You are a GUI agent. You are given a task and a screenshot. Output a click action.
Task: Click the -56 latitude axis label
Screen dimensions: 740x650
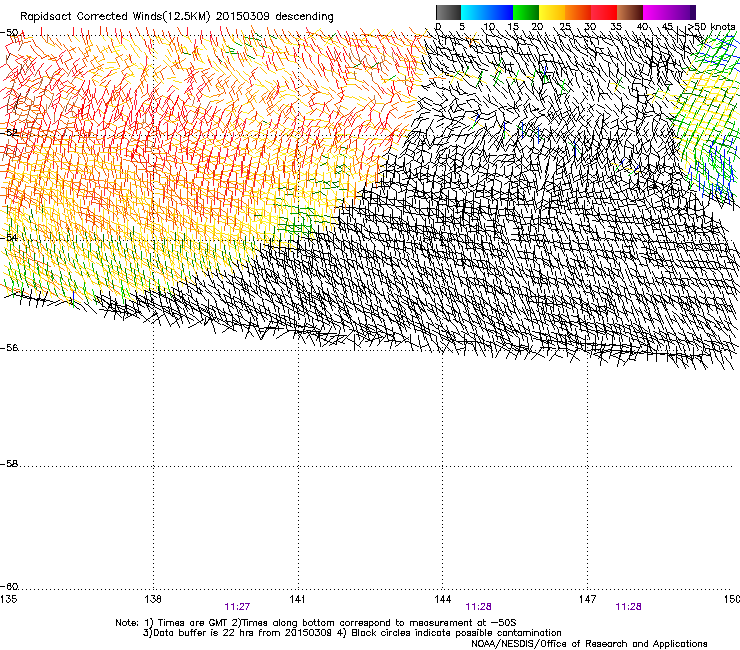(x=9, y=347)
